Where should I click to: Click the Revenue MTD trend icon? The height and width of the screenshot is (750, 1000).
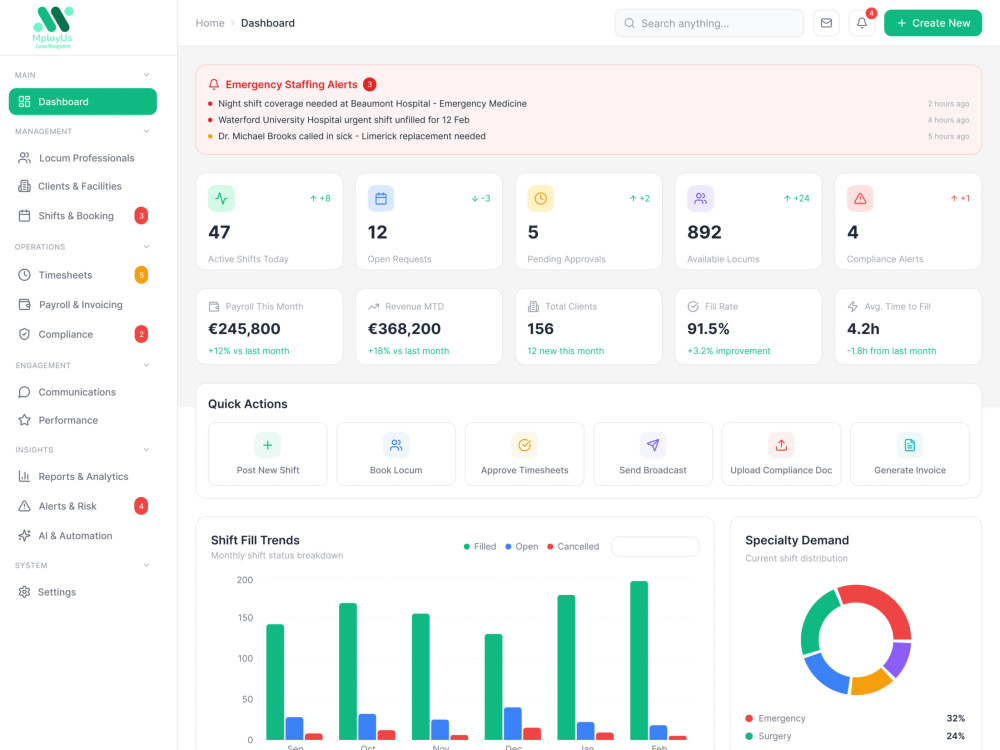coord(374,307)
